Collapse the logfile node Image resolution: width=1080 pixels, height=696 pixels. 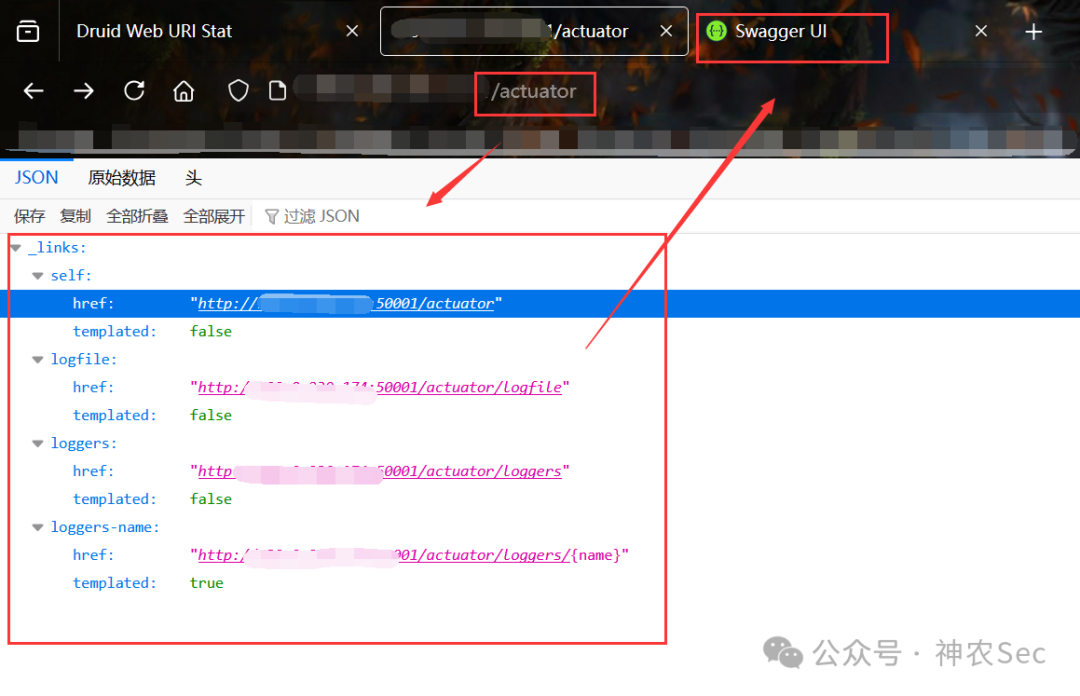[38, 360]
